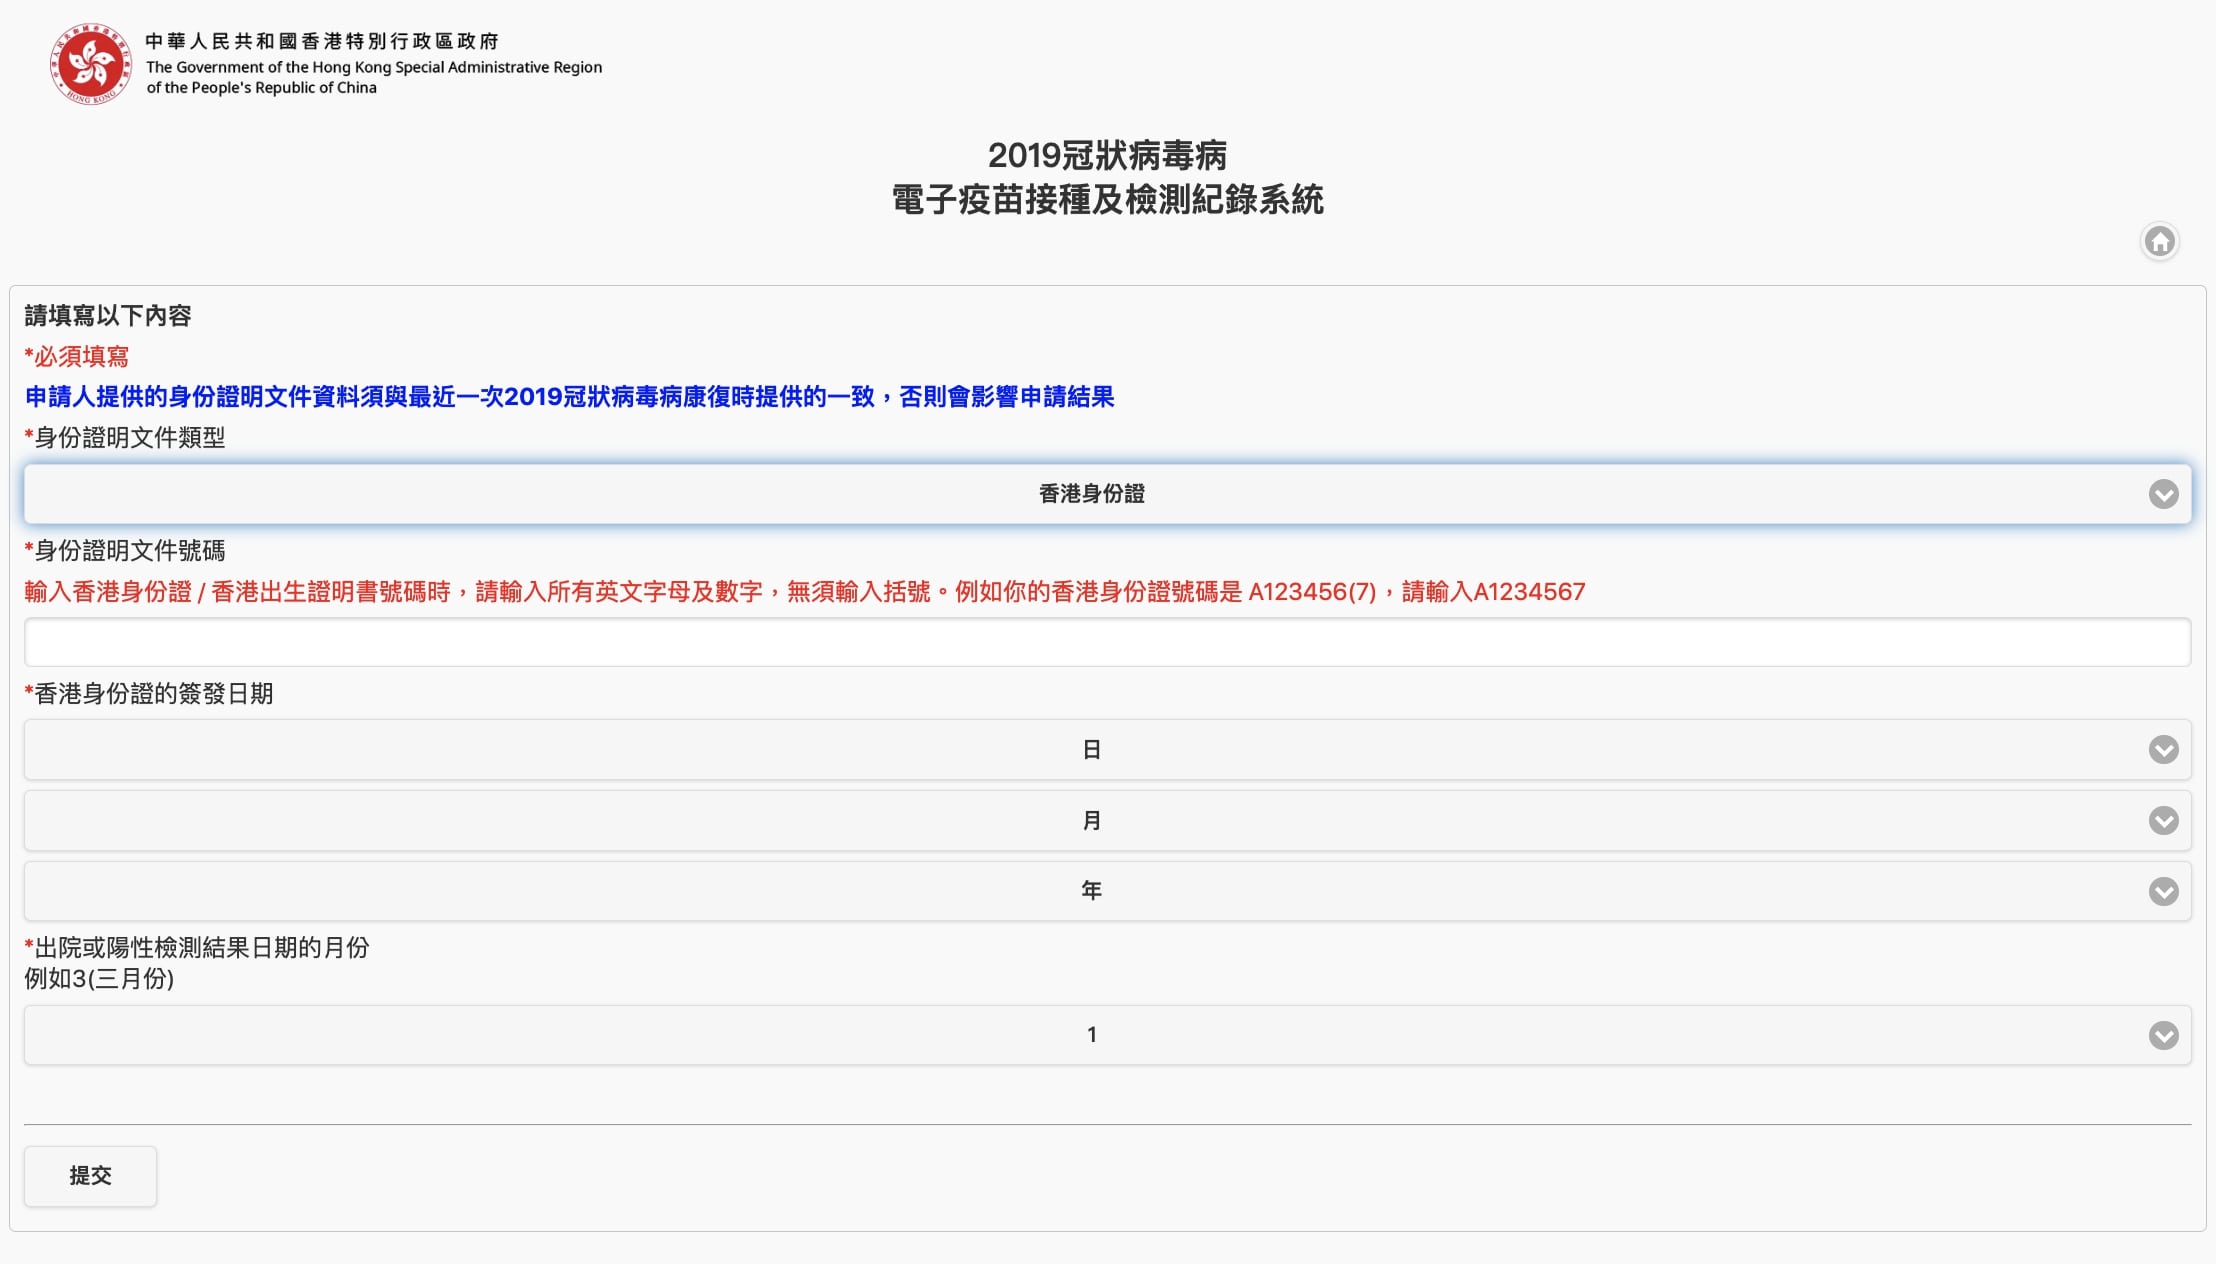This screenshot has height=1264, width=2216.
Task: Click the *香港身份證的簽發日期 field label
Action: tap(149, 694)
